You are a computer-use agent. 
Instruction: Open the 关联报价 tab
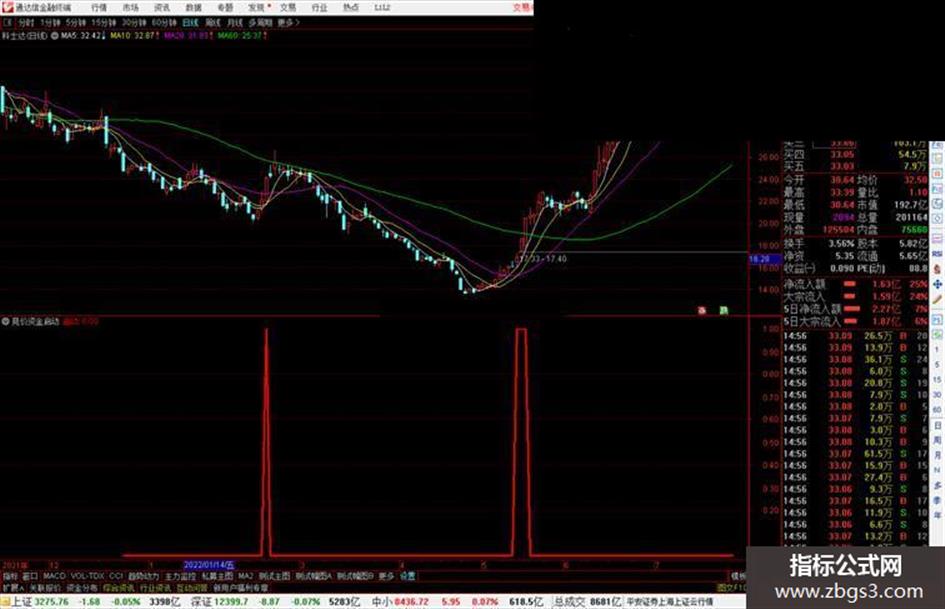45,588
